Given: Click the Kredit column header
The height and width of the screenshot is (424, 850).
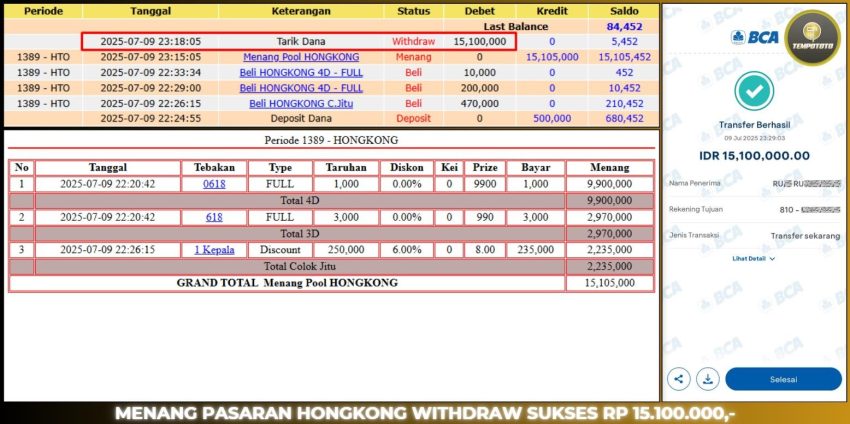Looking at the screenshot, I should click(552, 11).
